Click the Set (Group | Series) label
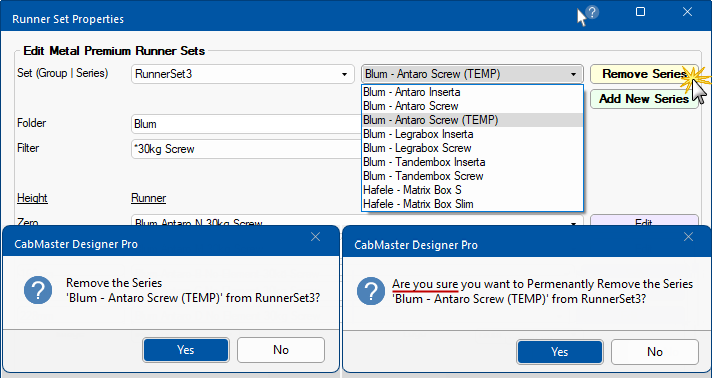 point(63,73)
